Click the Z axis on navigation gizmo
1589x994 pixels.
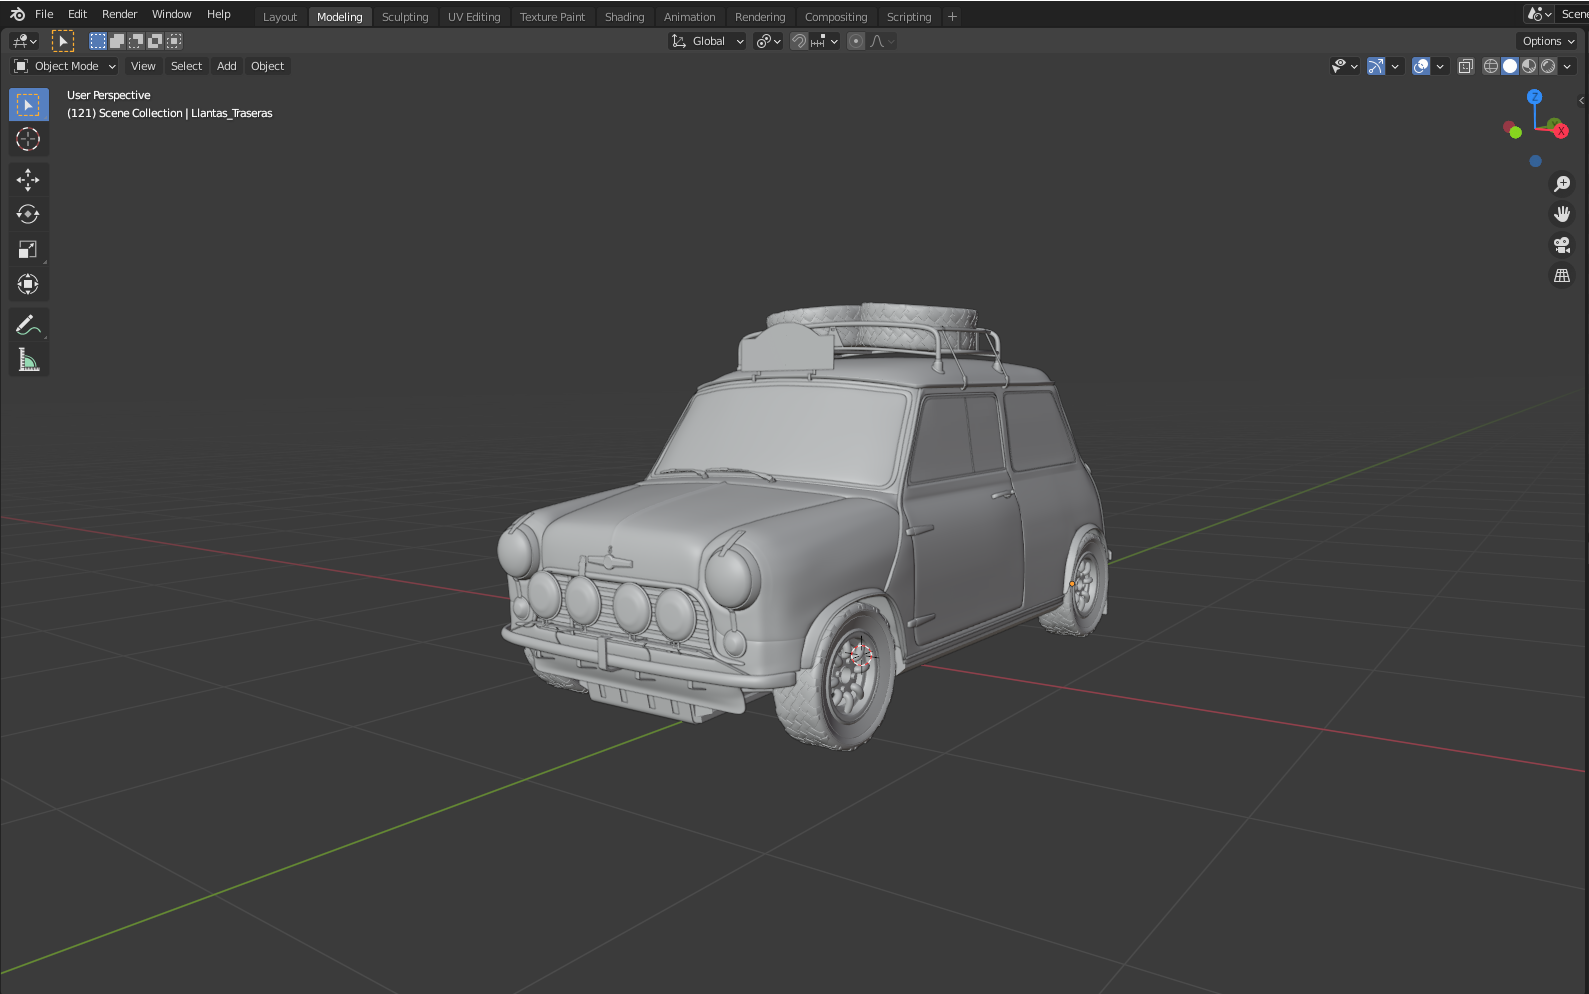tap(1534, 97)
